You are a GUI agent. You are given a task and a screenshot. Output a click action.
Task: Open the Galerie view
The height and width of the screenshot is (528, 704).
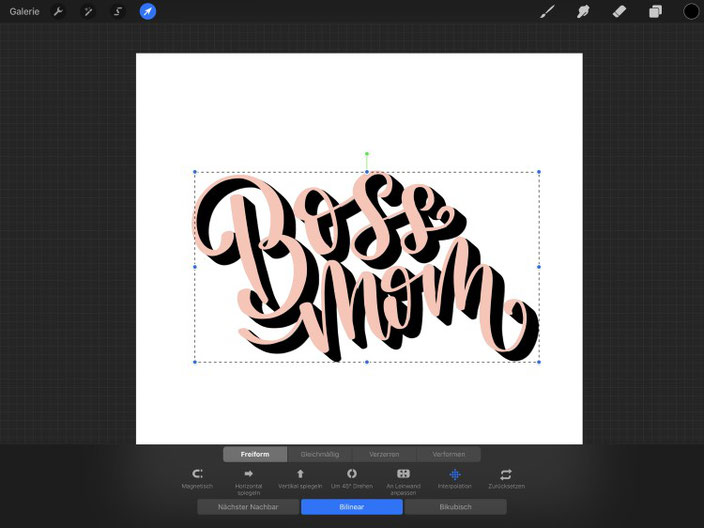(24, 12)
